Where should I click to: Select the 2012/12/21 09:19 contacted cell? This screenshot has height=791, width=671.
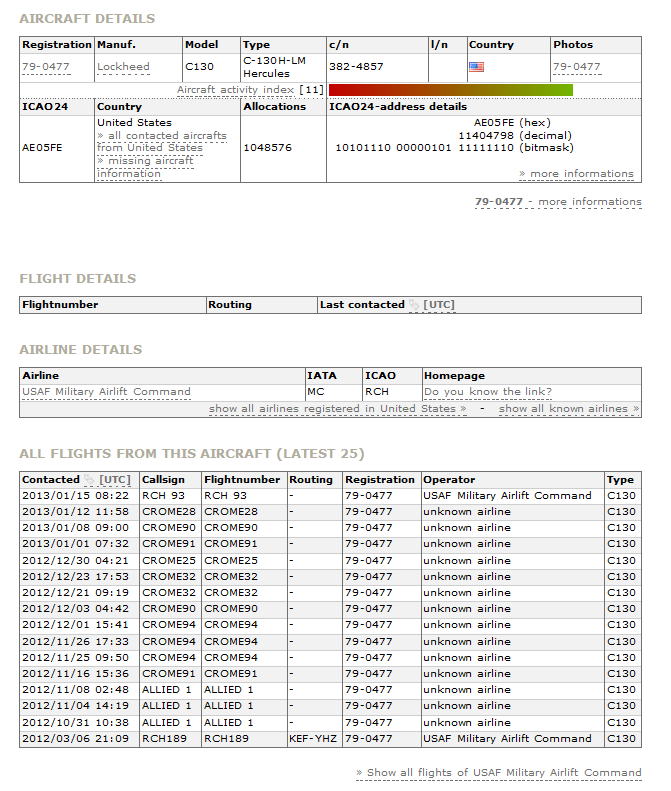coord(80,593)
